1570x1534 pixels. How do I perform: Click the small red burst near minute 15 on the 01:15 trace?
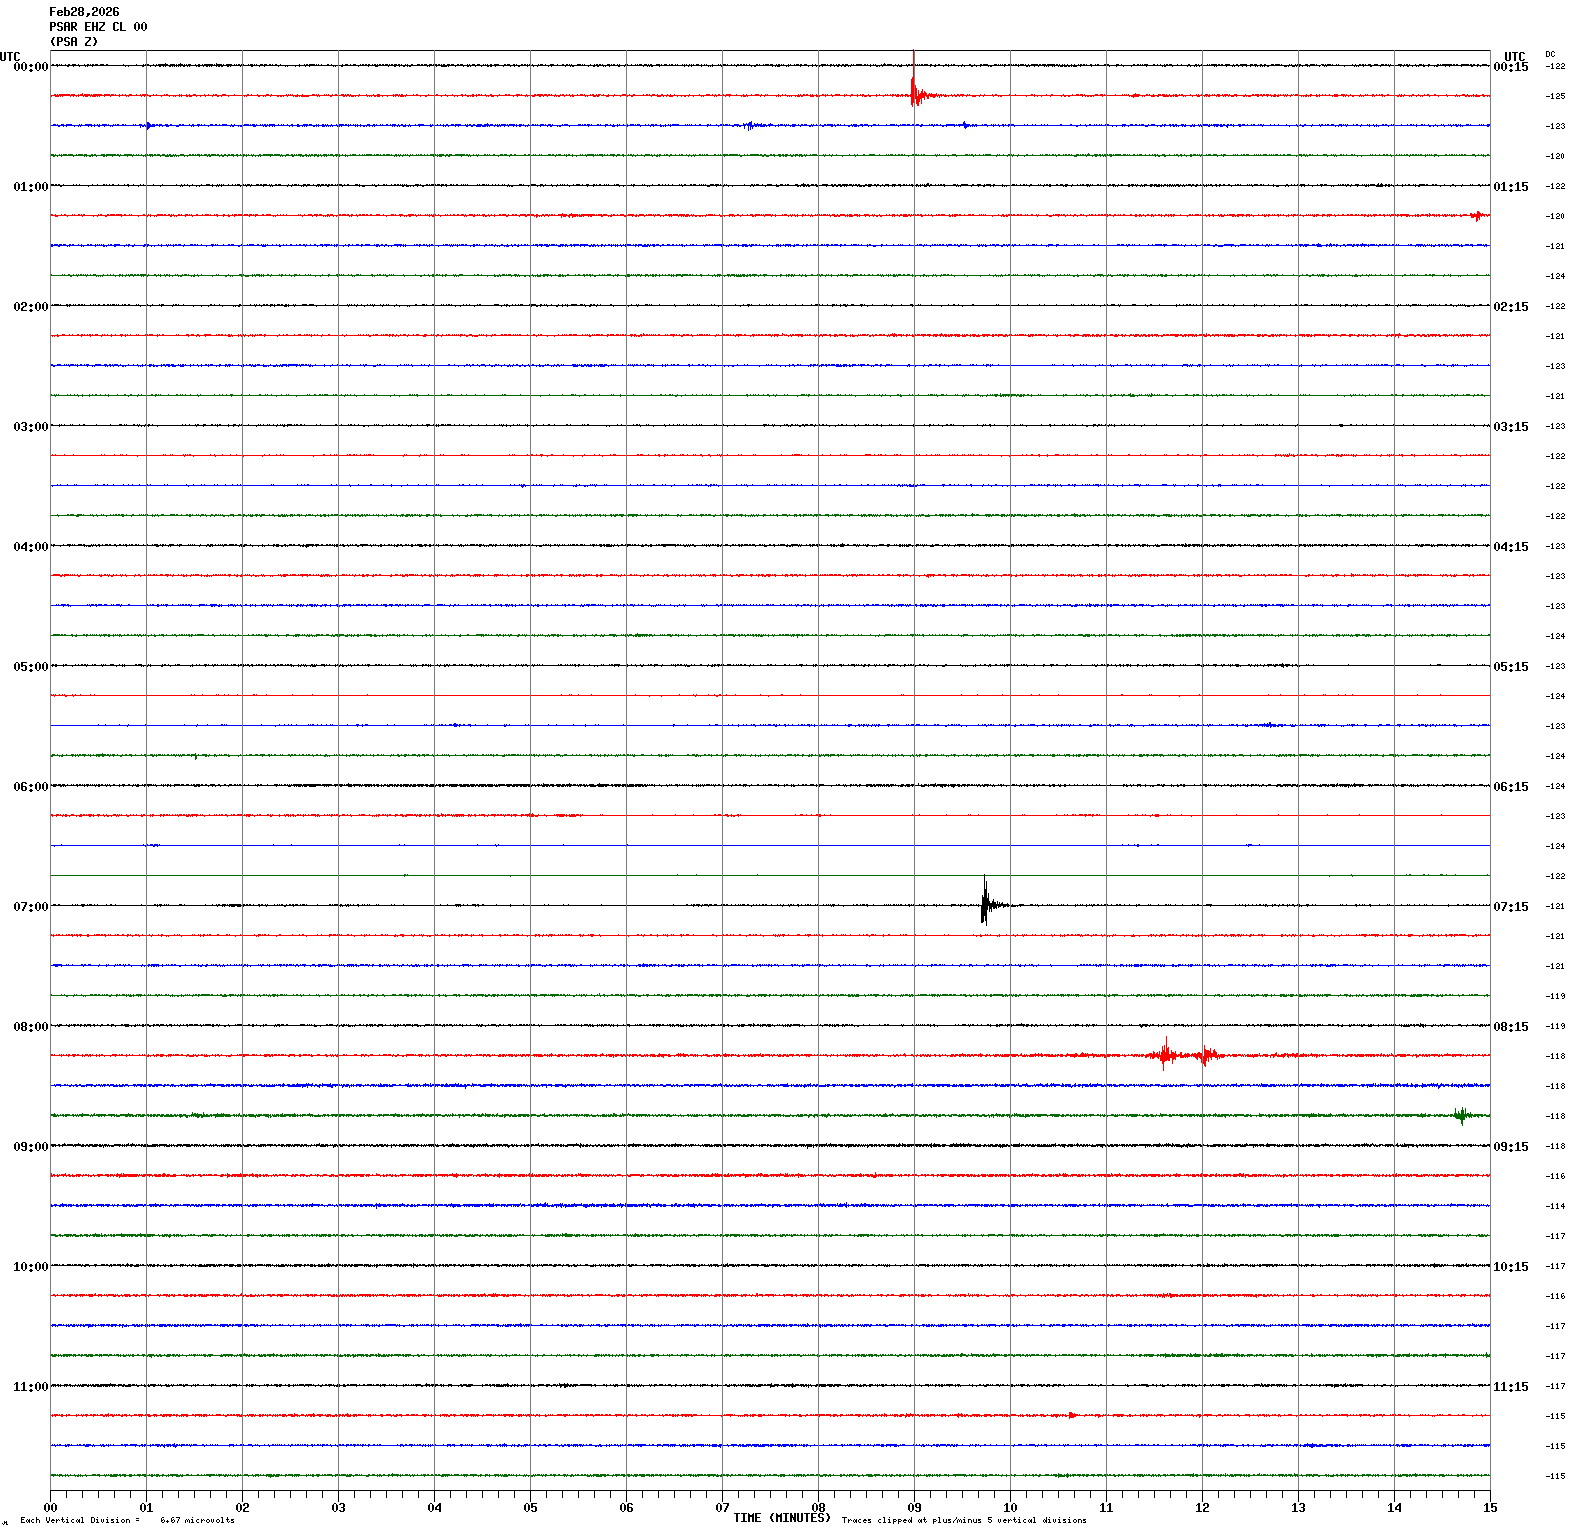click(x=1477, y=215)
